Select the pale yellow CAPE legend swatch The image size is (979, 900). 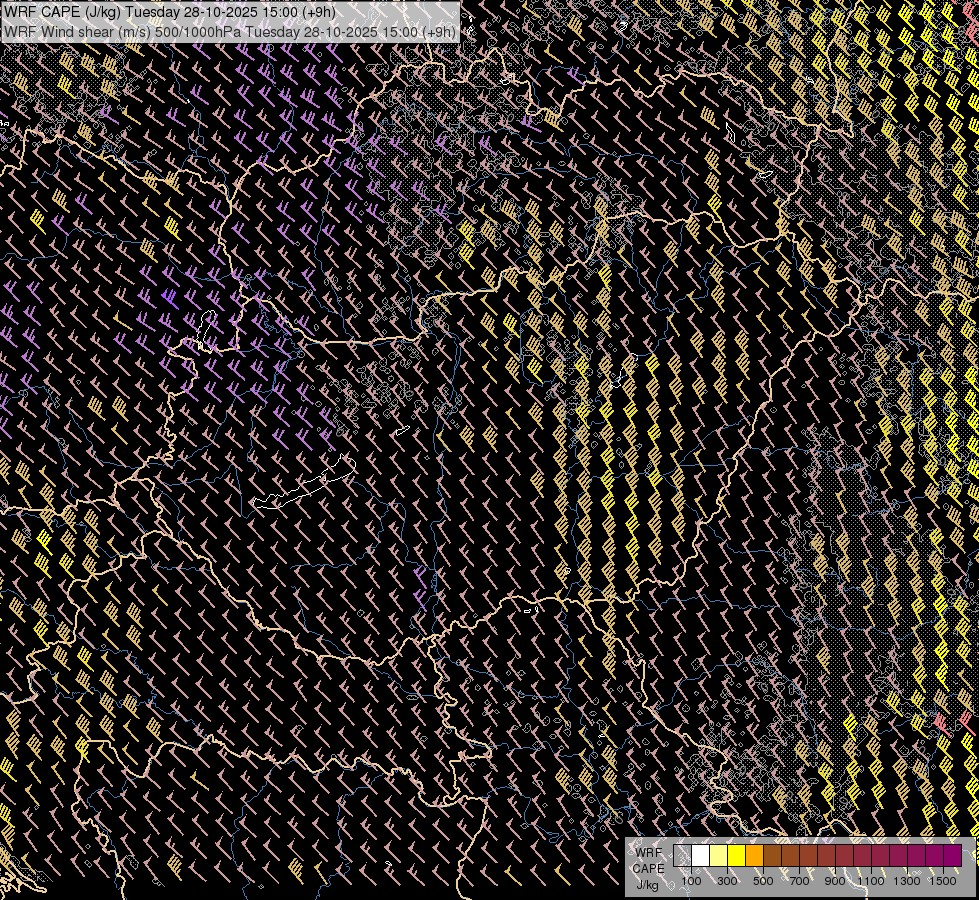pyautogui.click(x=719, y=855)
